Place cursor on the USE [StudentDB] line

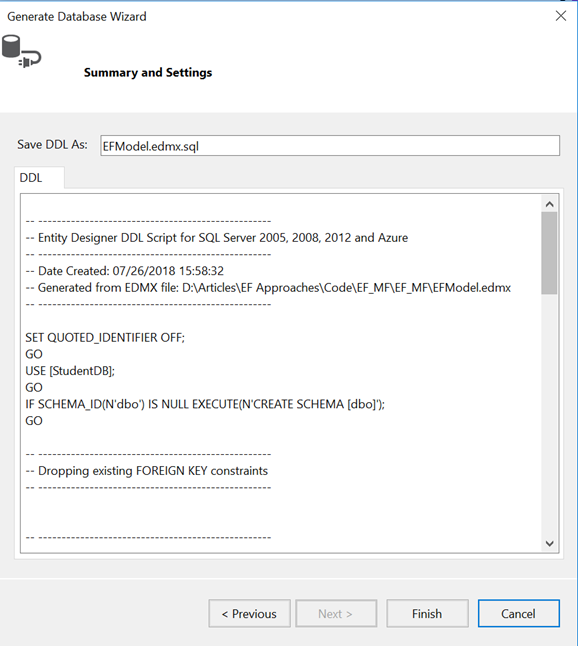[70, 371]
